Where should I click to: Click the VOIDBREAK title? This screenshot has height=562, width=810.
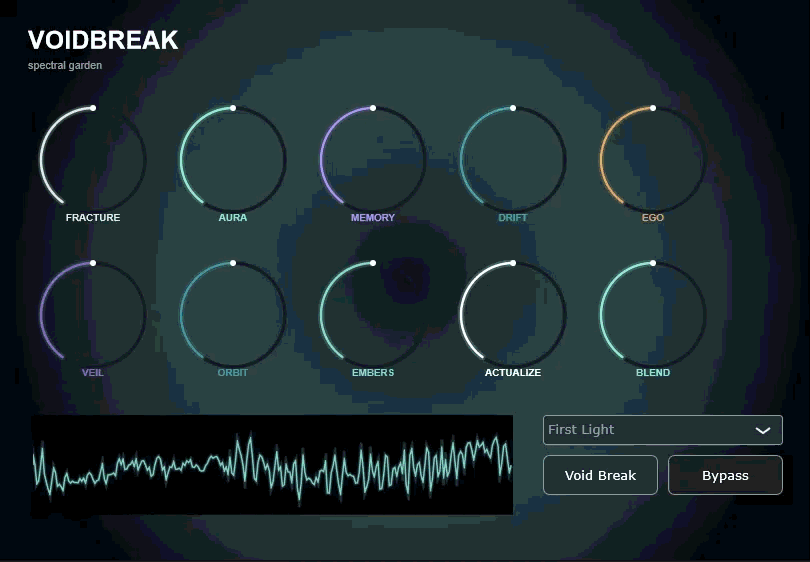(103, 40)
